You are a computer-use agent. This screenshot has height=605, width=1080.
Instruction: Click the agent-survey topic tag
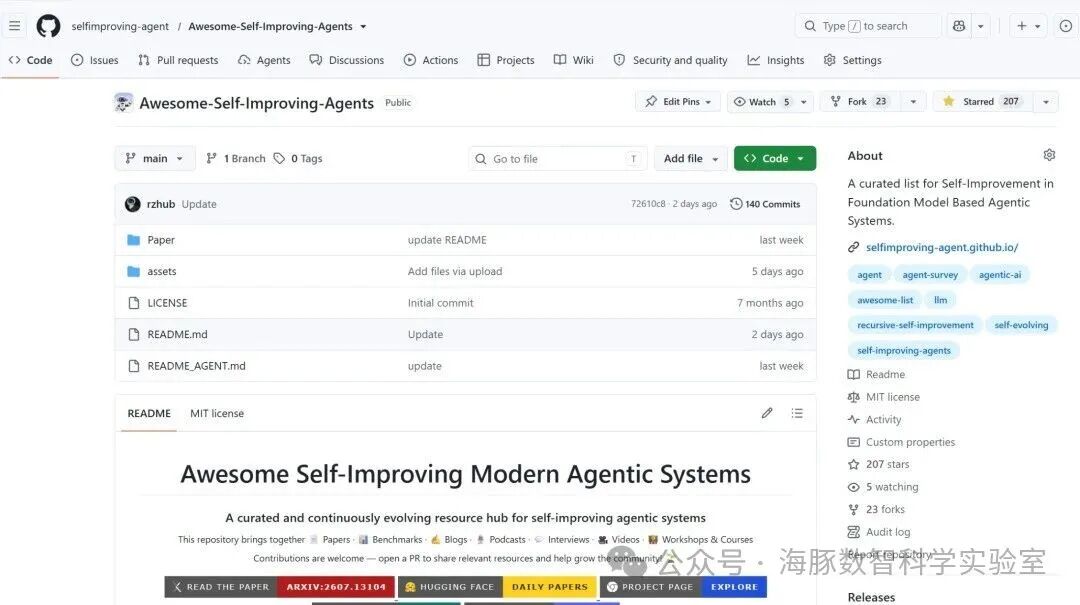pos(930,274)
